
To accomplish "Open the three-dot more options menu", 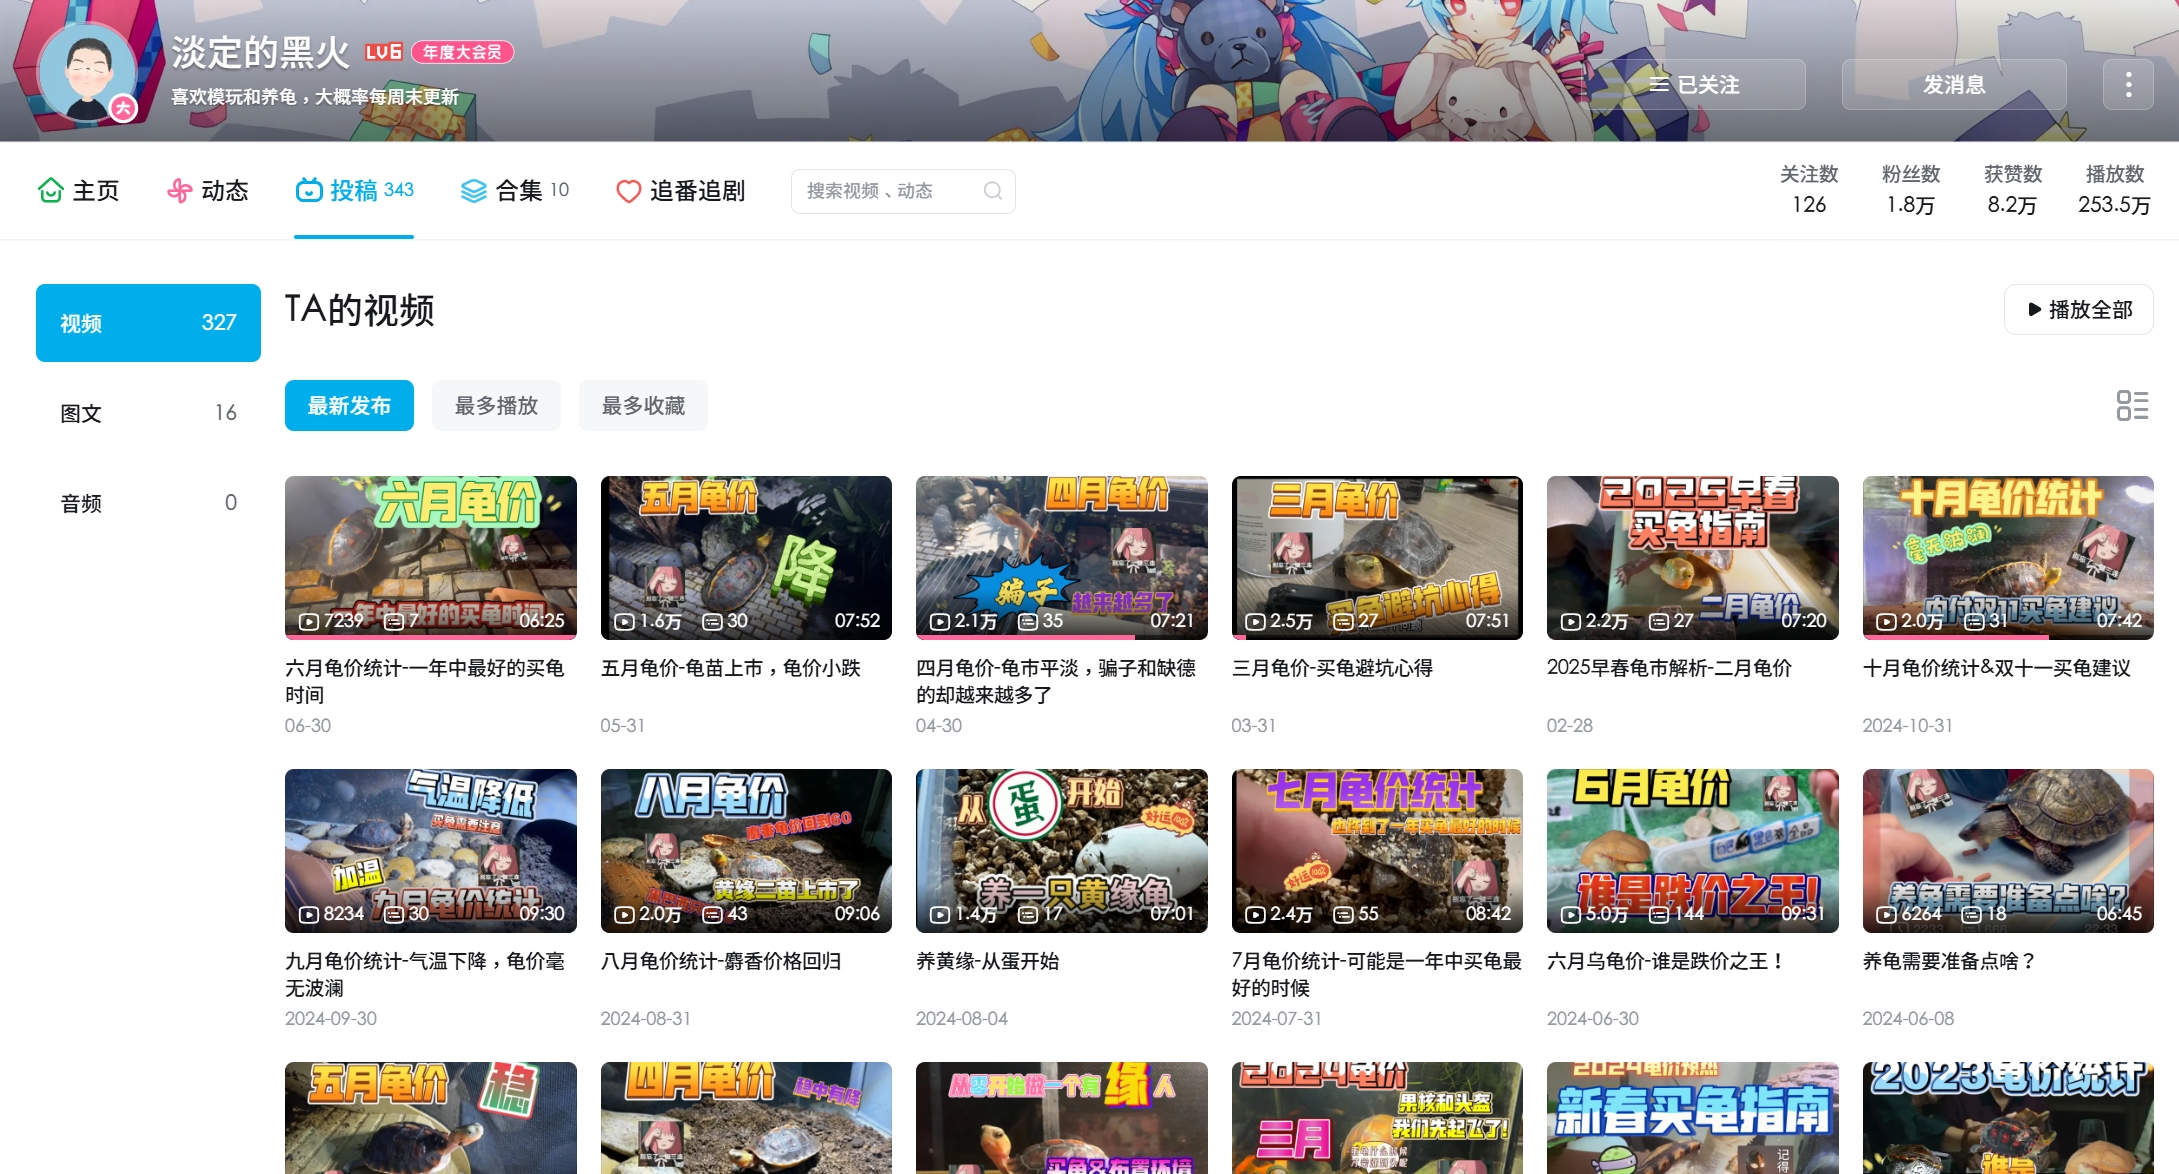I will pos(2128,85).
